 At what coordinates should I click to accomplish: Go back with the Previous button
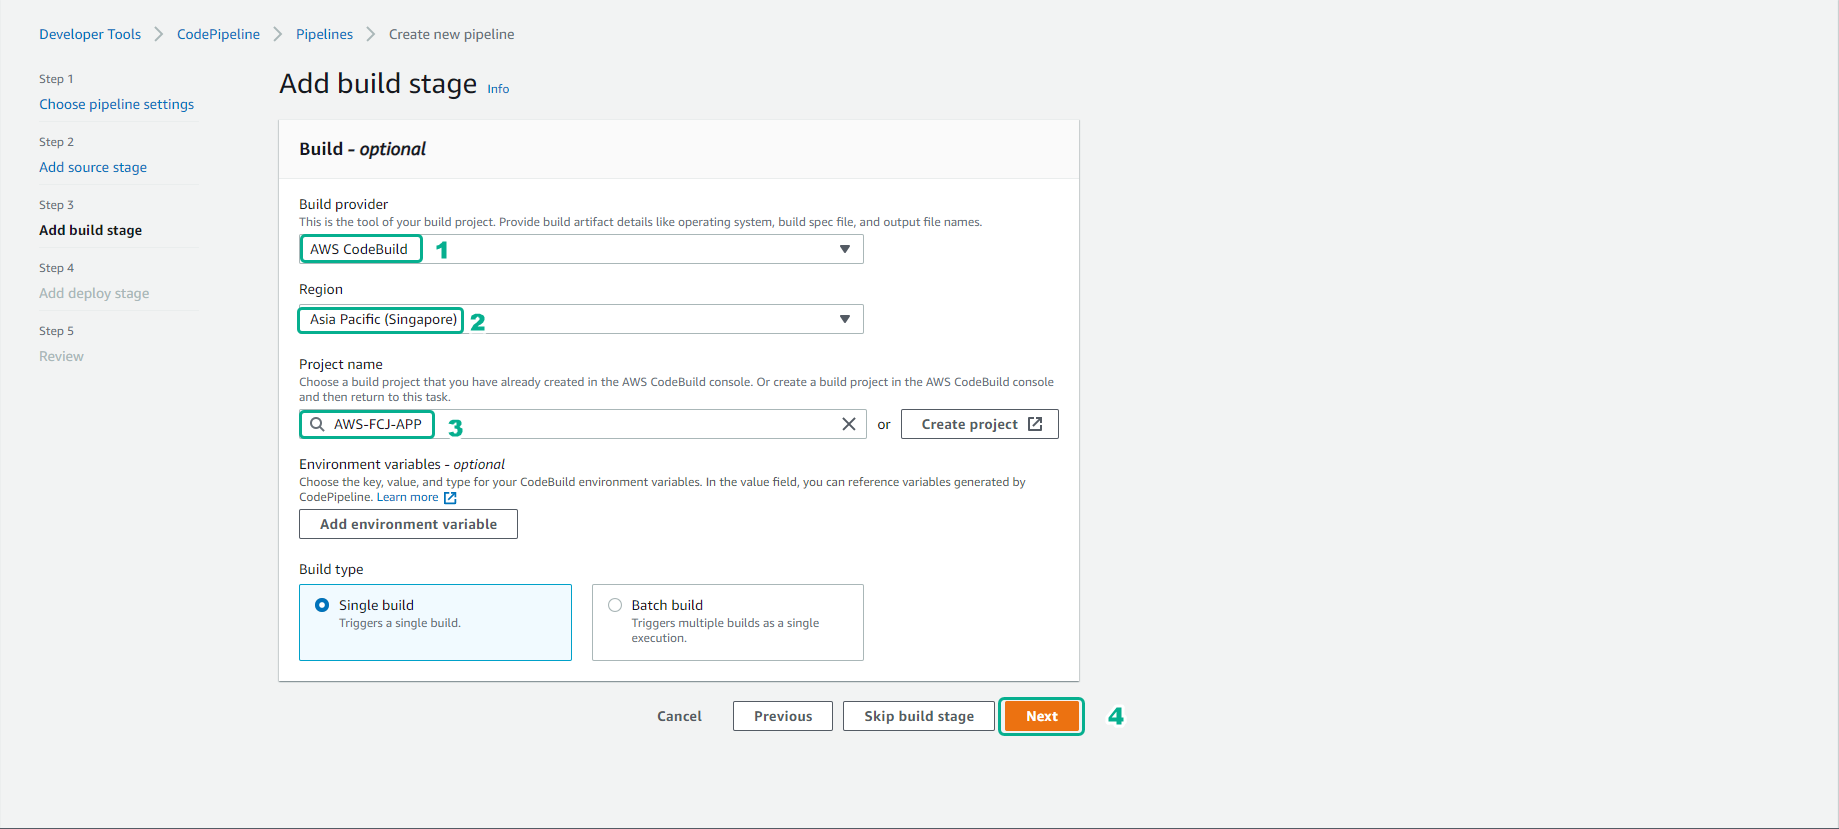[783, 716]
